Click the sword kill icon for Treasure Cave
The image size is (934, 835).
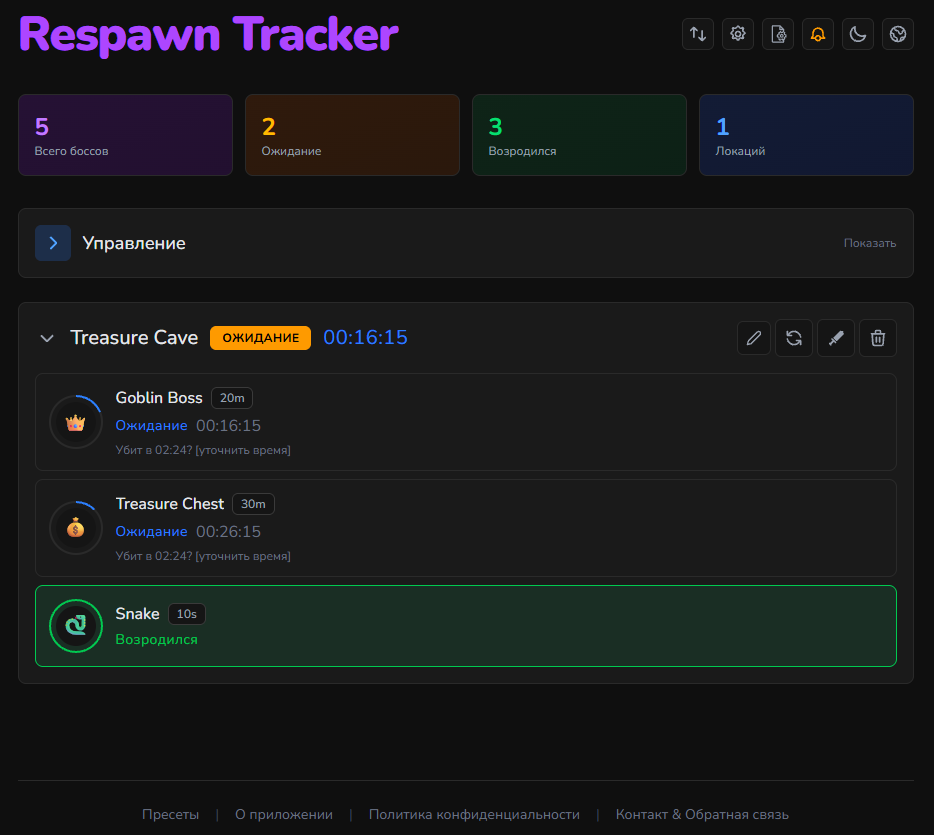click(837, 338)
